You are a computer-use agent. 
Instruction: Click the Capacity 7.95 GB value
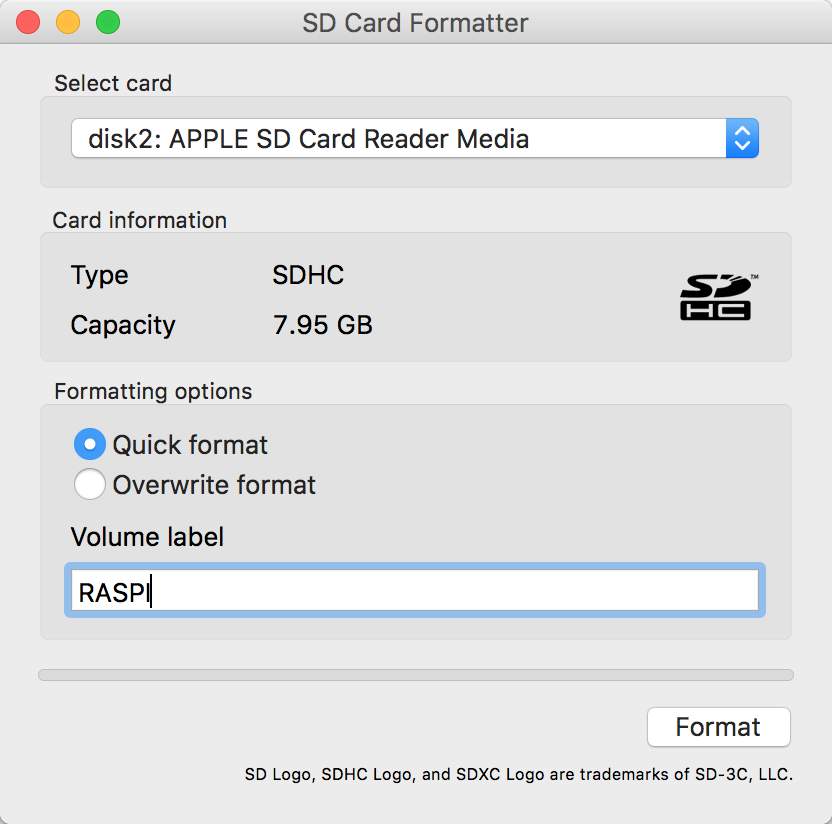pos(322,325)
